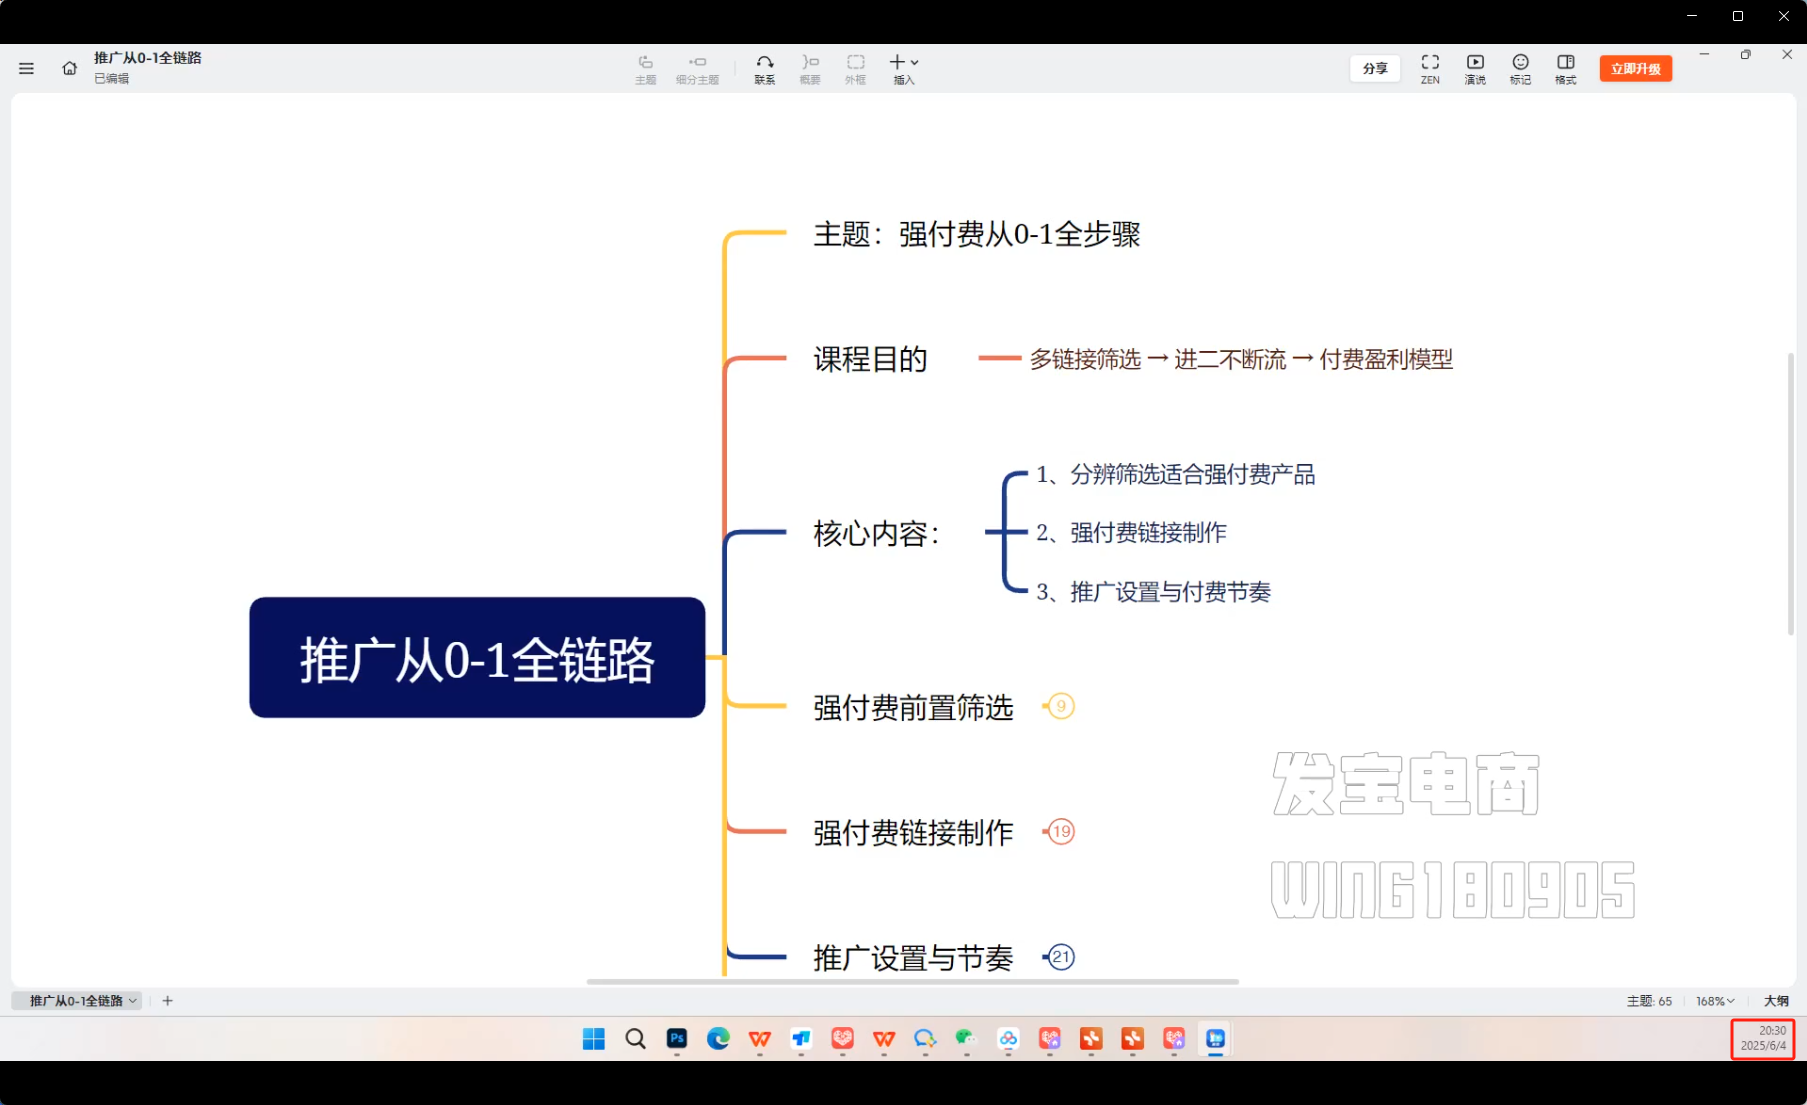Switch to 大纲 outline view

pos(1775,1001)
